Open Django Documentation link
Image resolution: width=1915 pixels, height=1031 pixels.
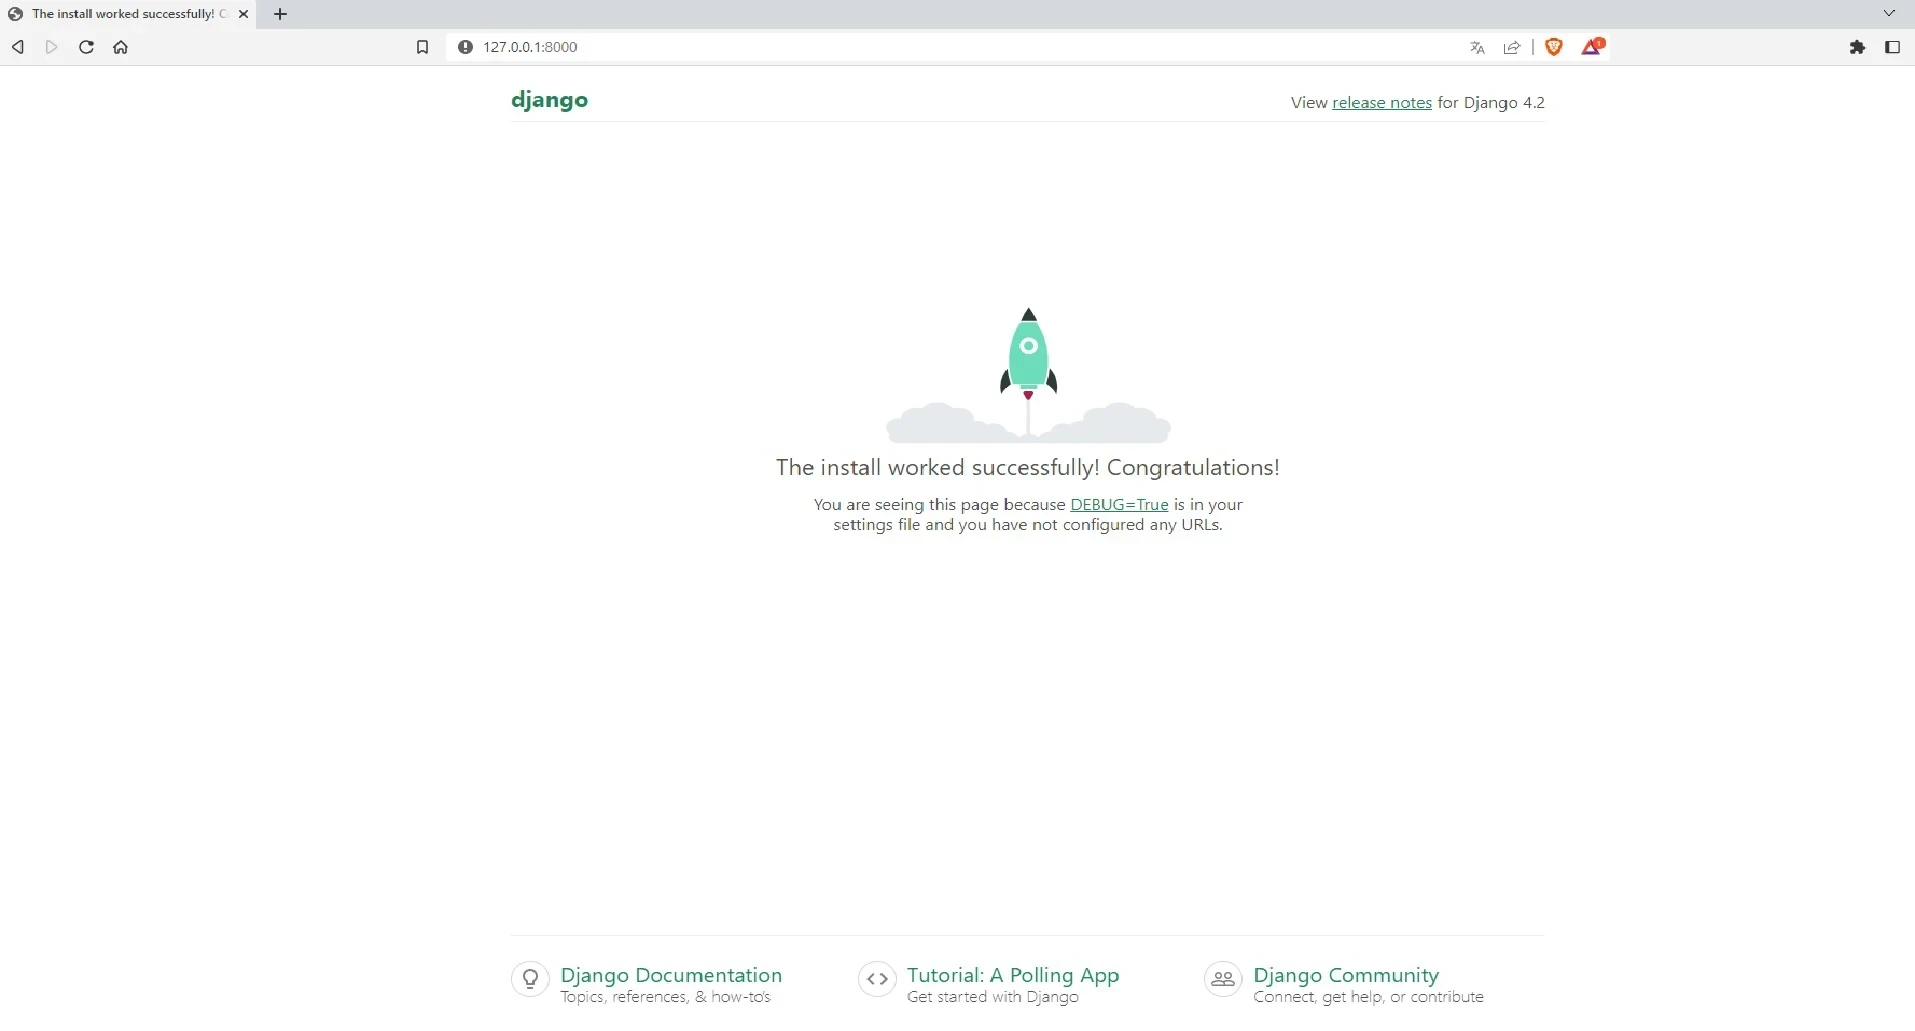pyautogui.click(x=671, y=975)
